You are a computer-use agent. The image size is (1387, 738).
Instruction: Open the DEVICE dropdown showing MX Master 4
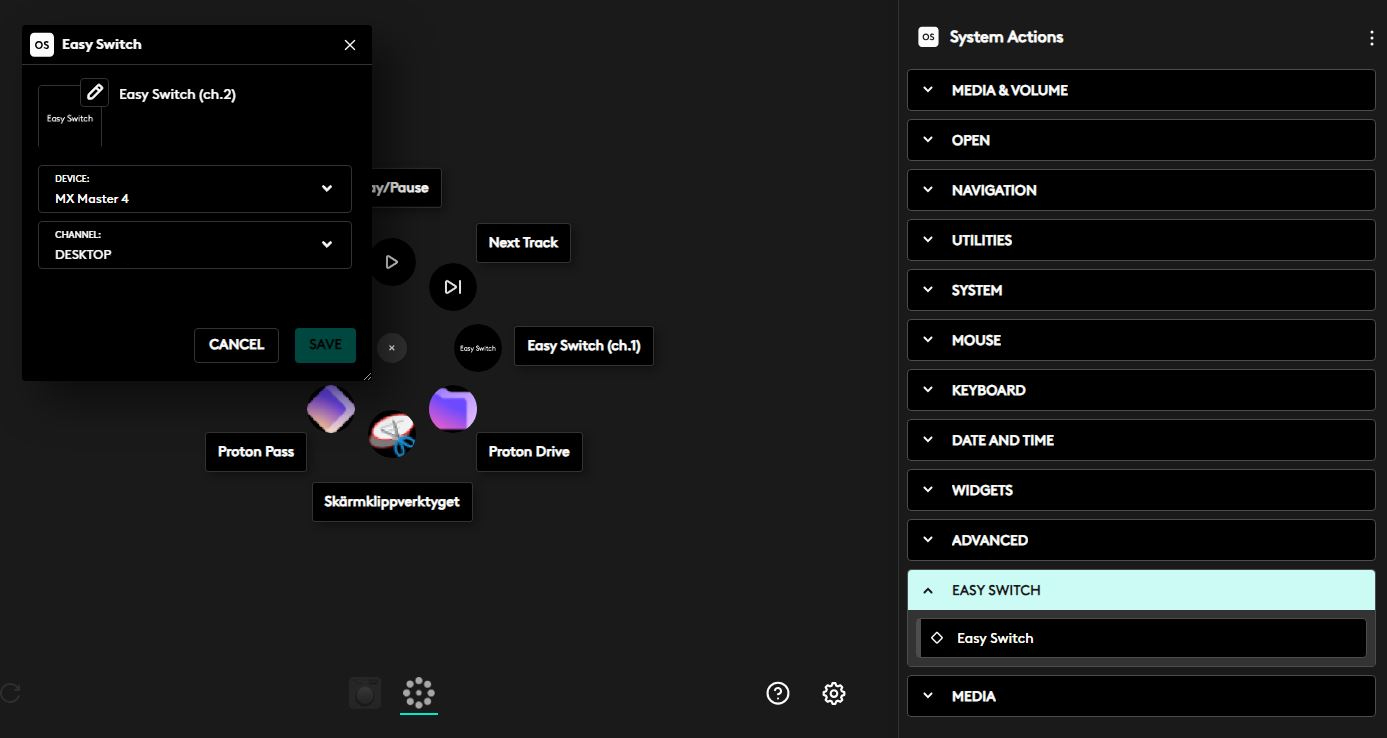pos(195,189)
